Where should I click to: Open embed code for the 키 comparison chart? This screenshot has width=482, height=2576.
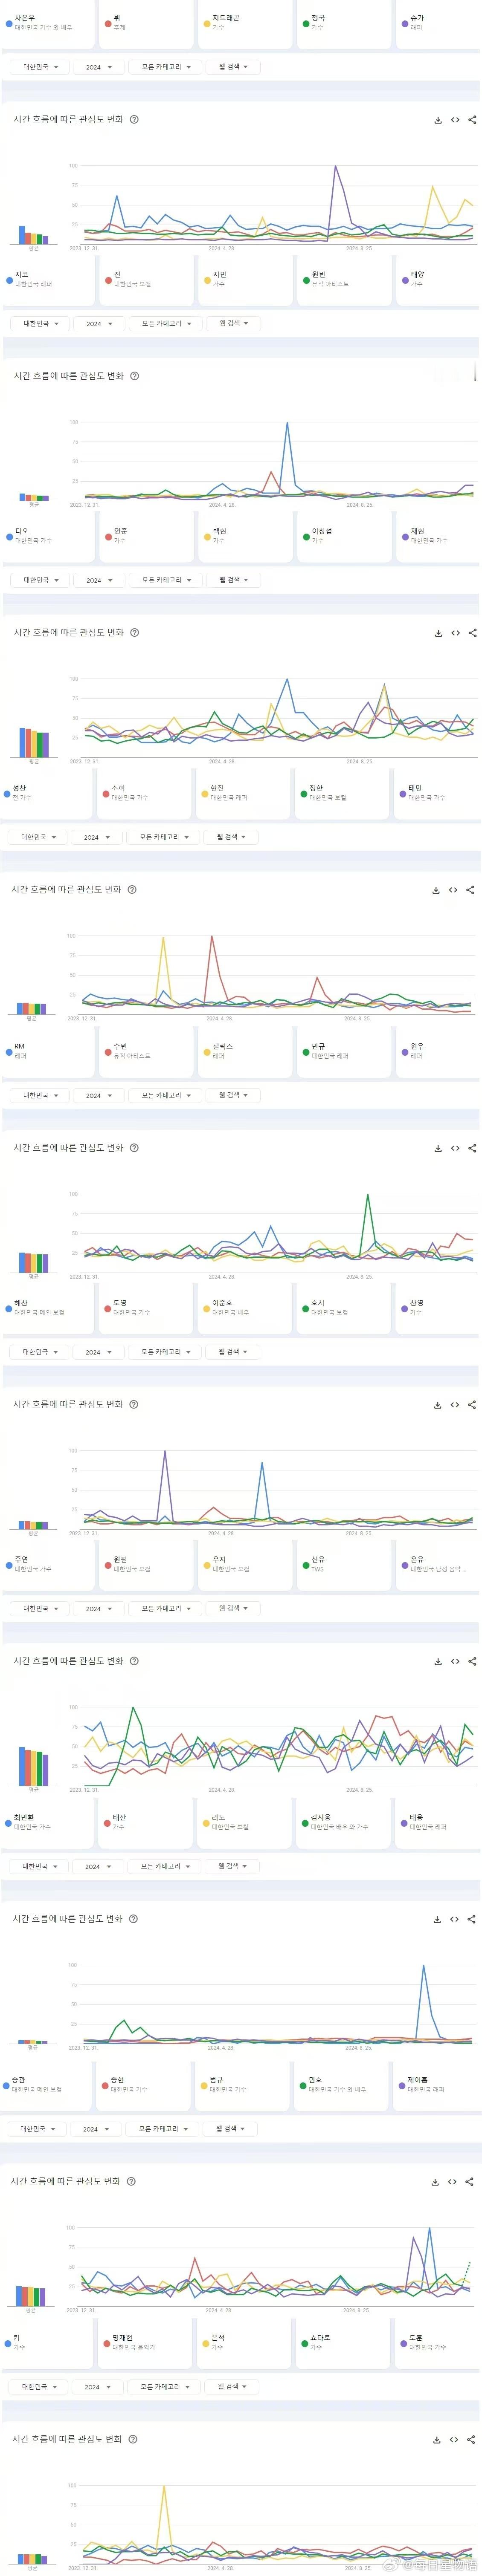(x=454, y=2439)
